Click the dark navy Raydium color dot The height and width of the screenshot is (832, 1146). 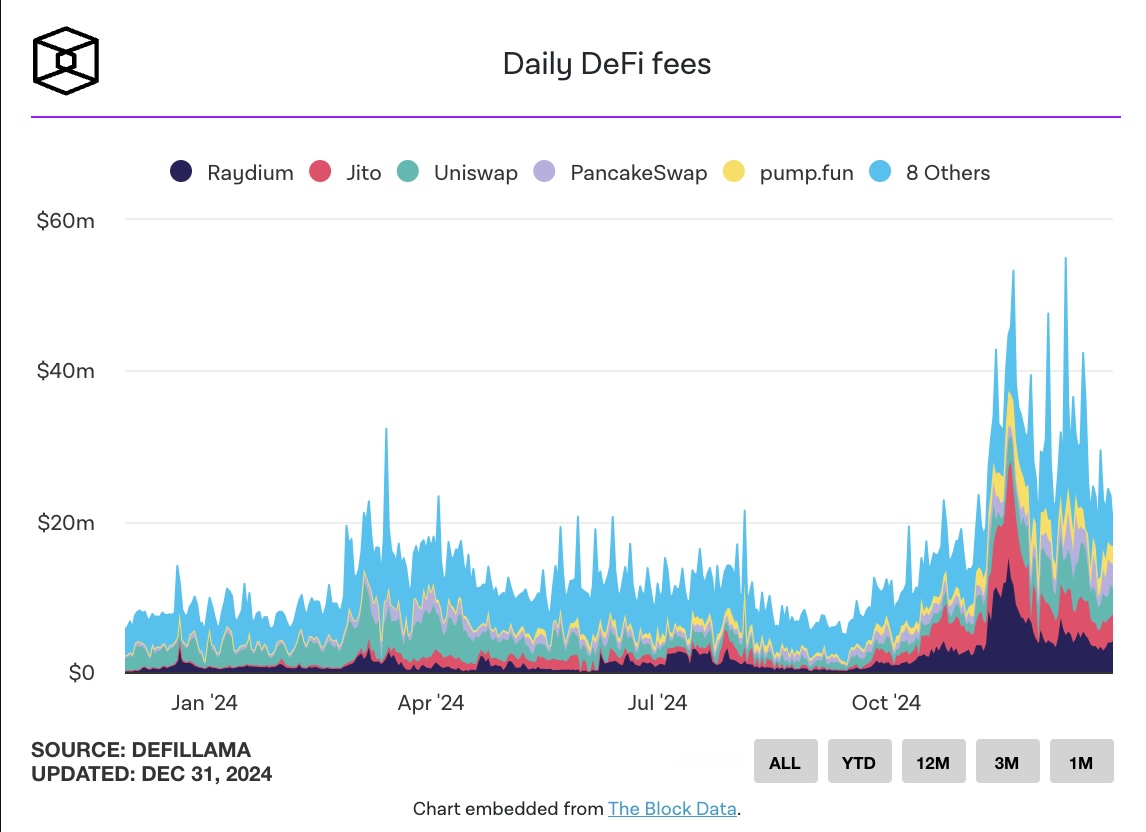(x=181, y=171)
